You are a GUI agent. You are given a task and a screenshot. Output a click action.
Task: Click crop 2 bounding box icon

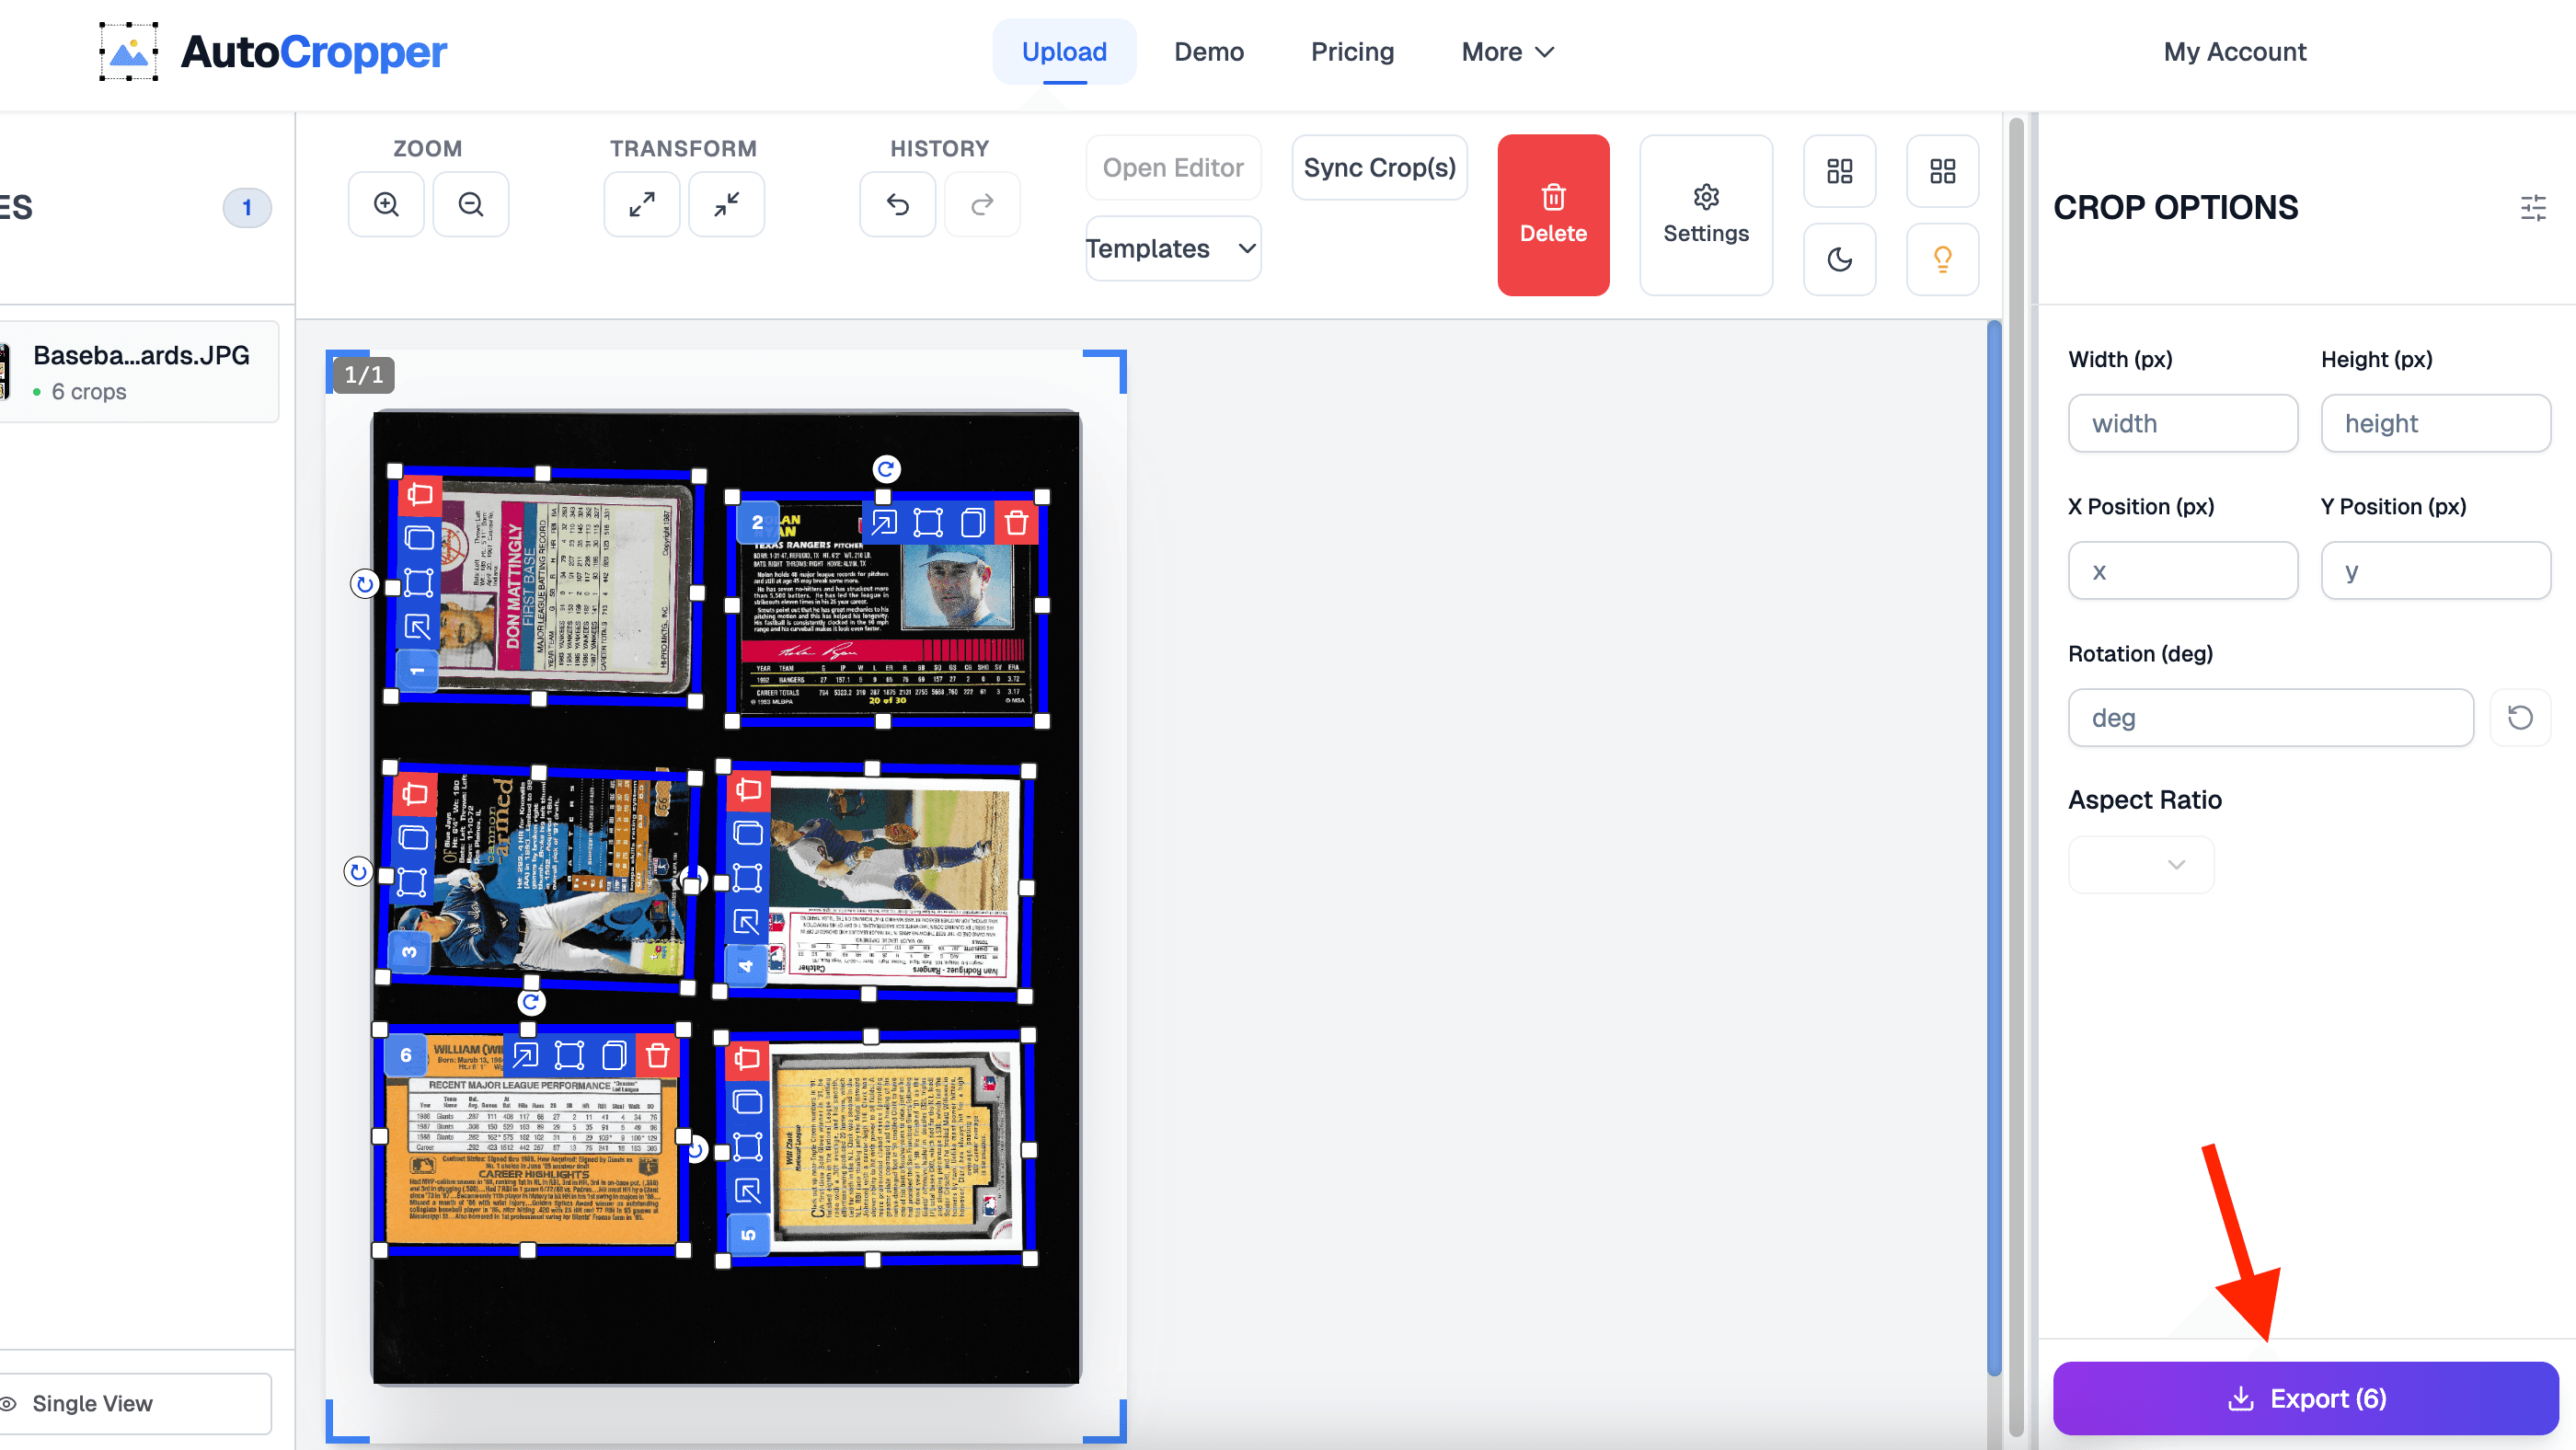928,522
